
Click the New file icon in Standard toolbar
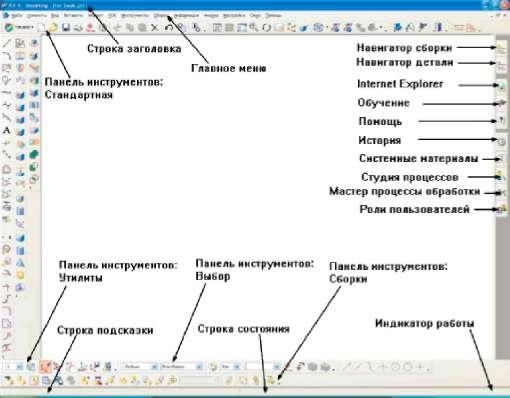click(41, 28)
